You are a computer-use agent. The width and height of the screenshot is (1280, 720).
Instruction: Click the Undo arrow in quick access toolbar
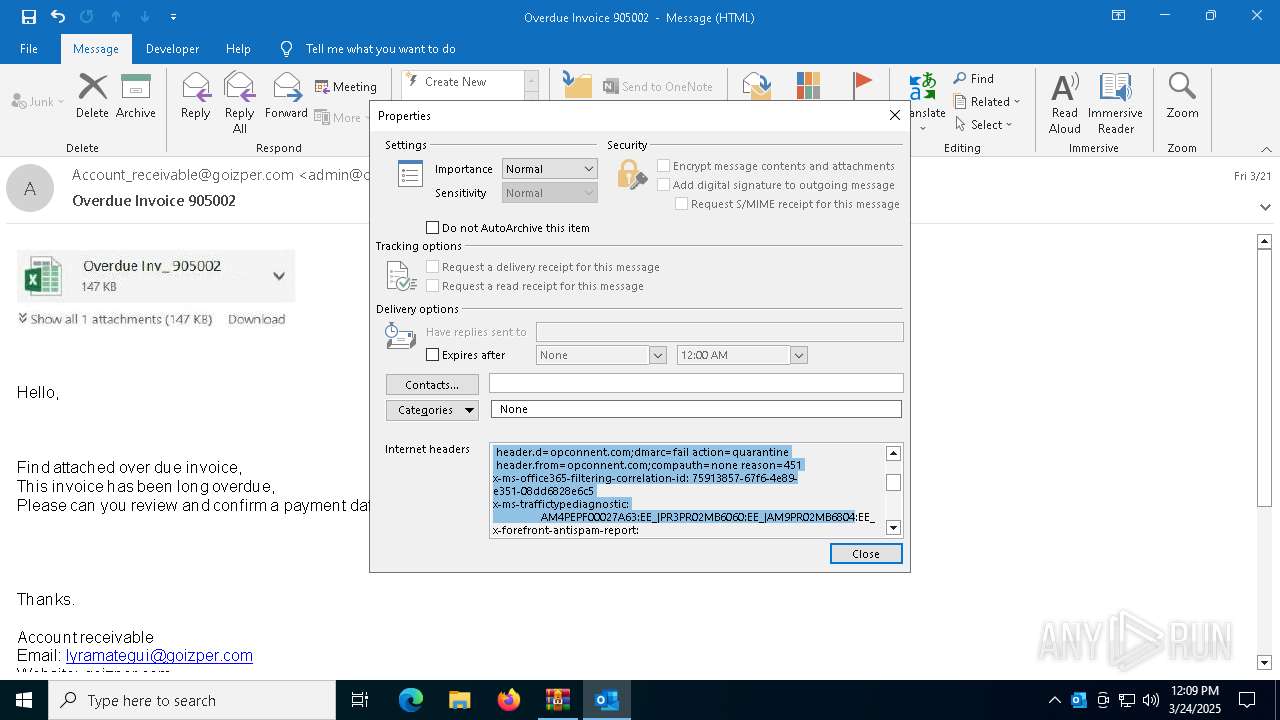click(58, 16)
